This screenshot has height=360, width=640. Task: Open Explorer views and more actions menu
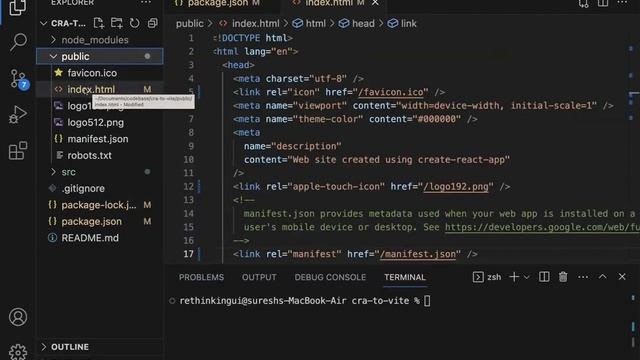[146, 3]
